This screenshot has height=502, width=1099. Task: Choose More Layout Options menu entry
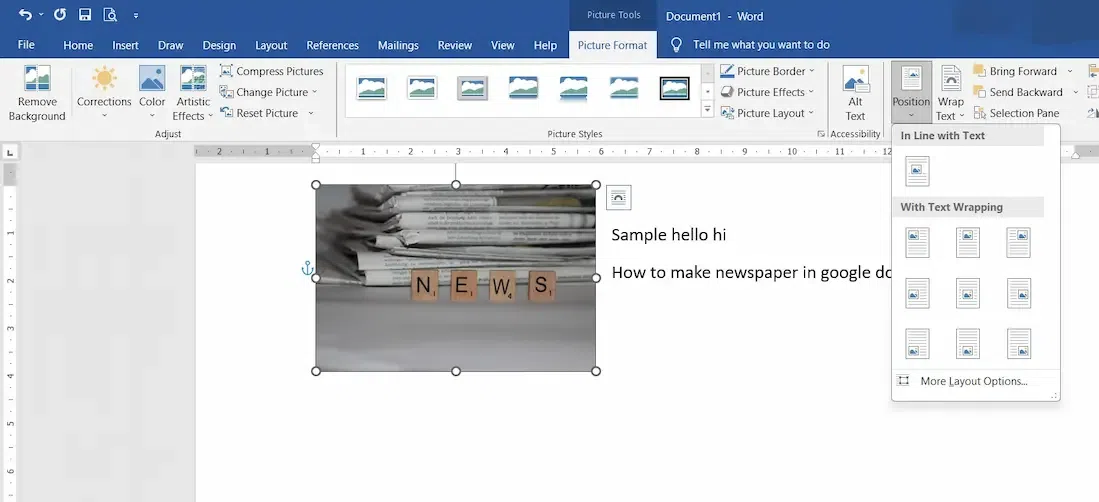(973, 381)
